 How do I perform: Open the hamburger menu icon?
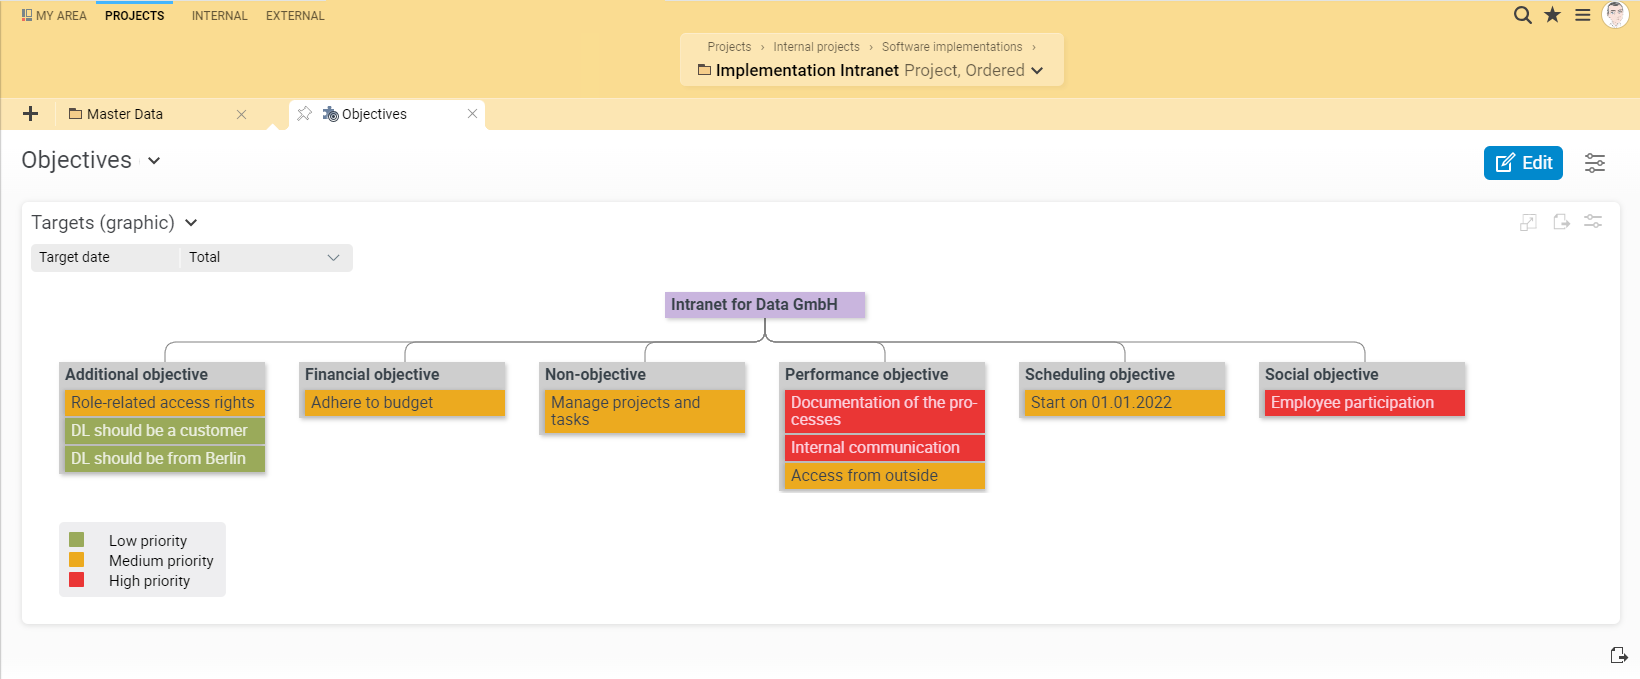1583,15
